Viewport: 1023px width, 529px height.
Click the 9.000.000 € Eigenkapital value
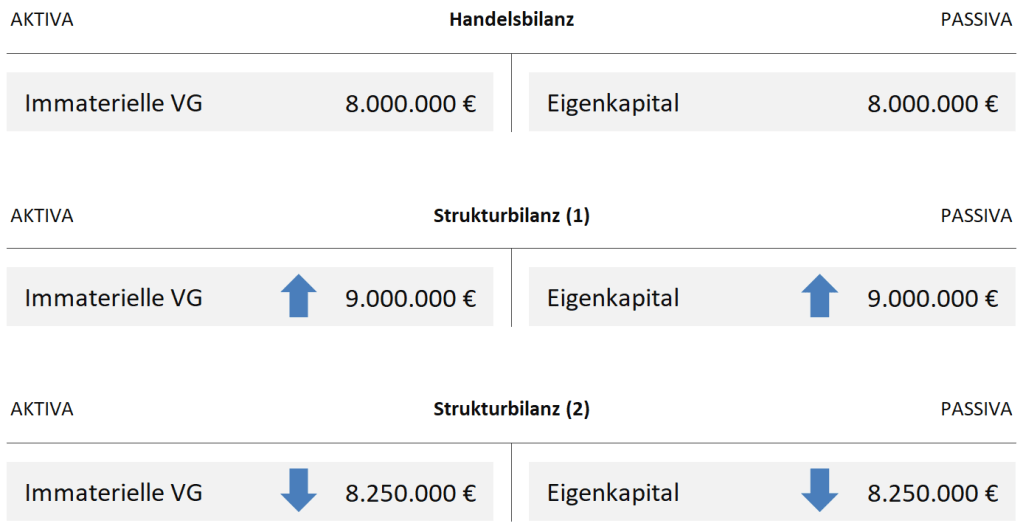click(932, 298)
